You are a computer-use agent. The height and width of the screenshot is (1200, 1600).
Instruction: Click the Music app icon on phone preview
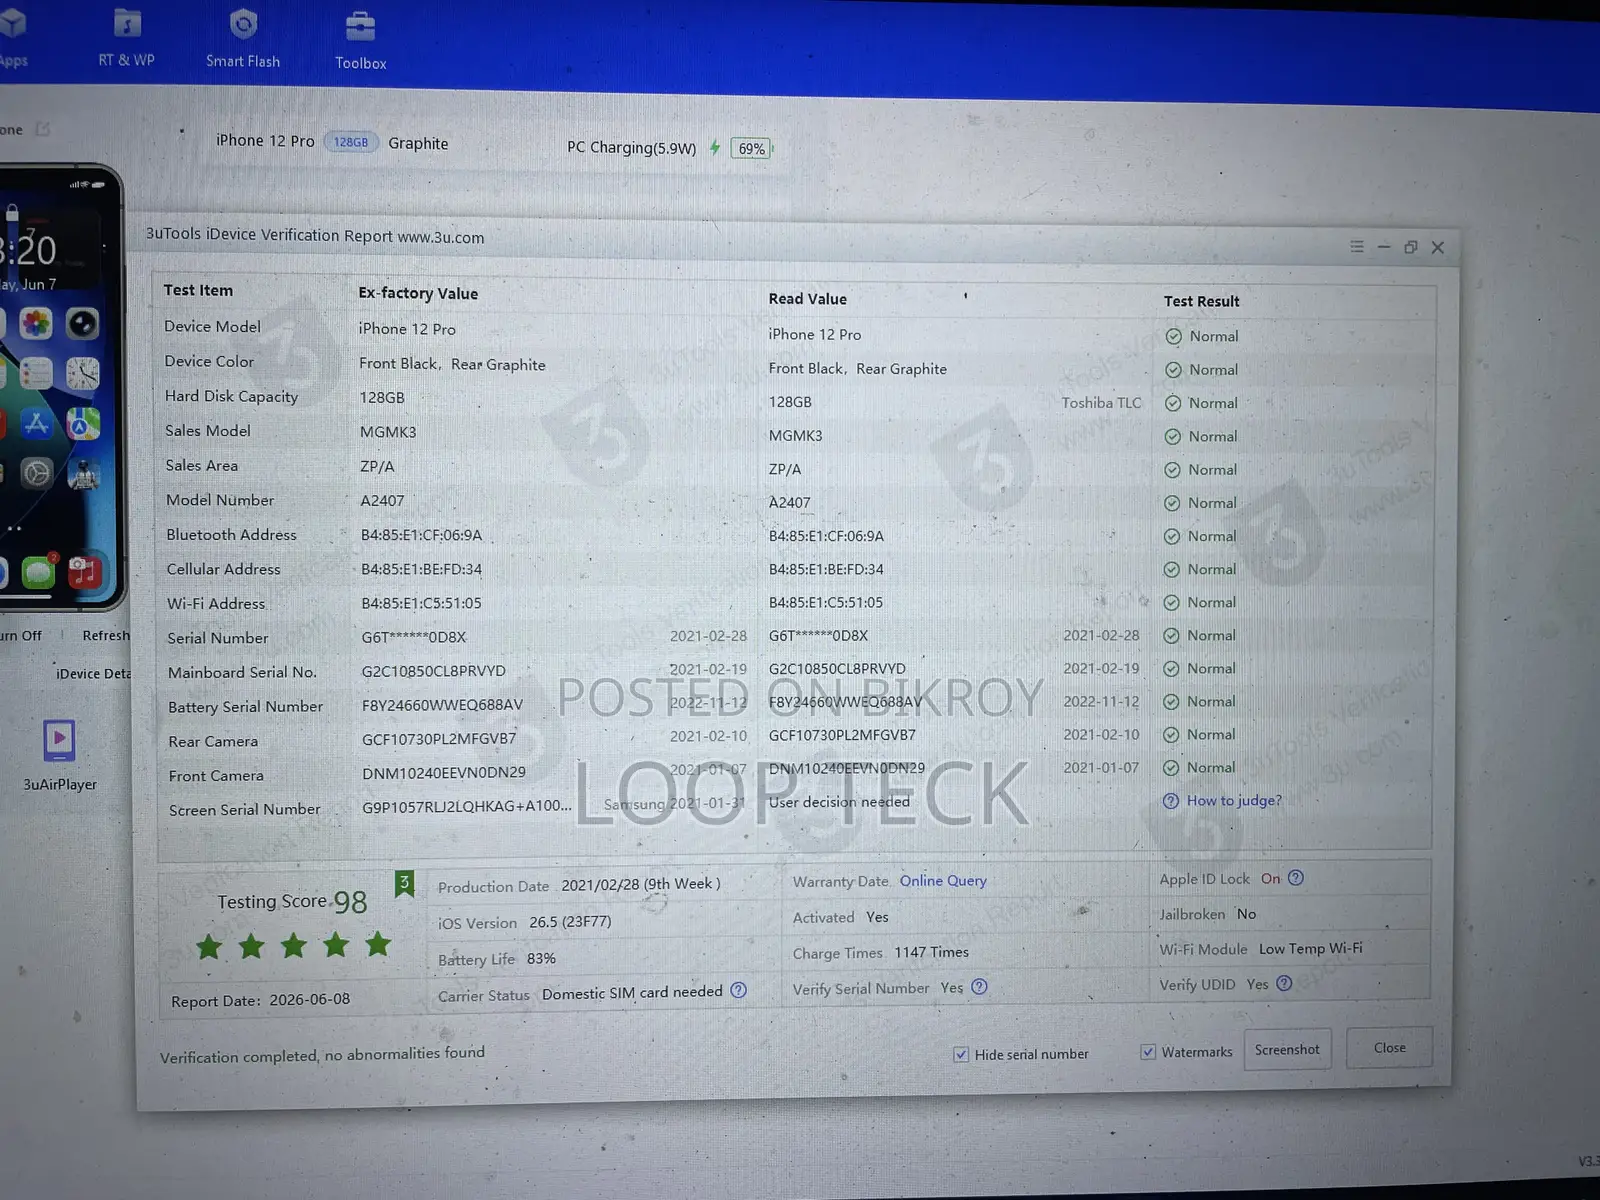[x=84, y=572]
